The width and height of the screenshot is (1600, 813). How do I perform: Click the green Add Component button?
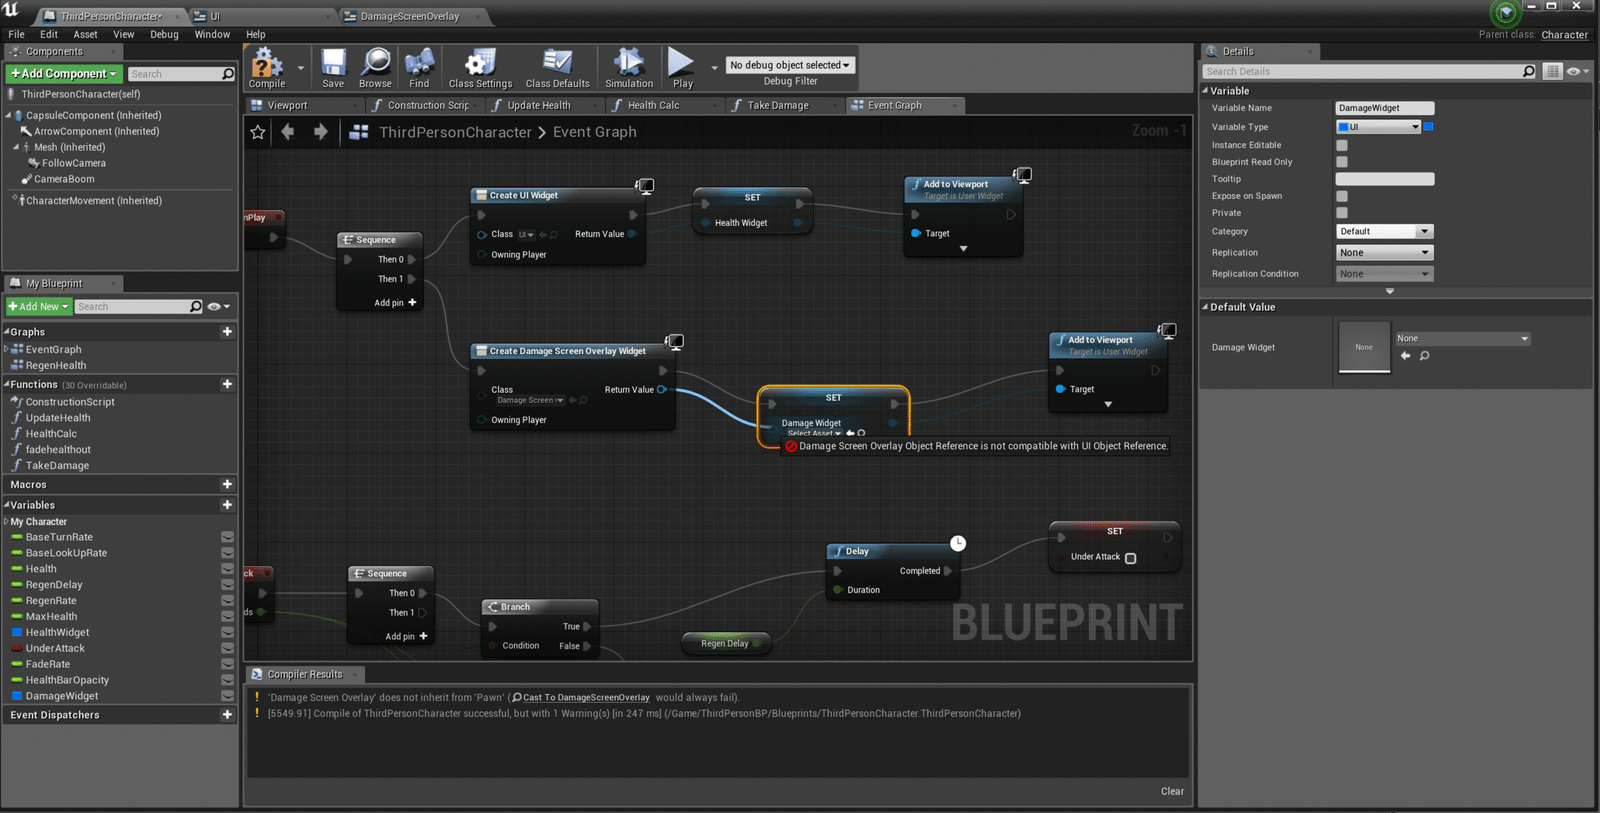coord(64,74)
